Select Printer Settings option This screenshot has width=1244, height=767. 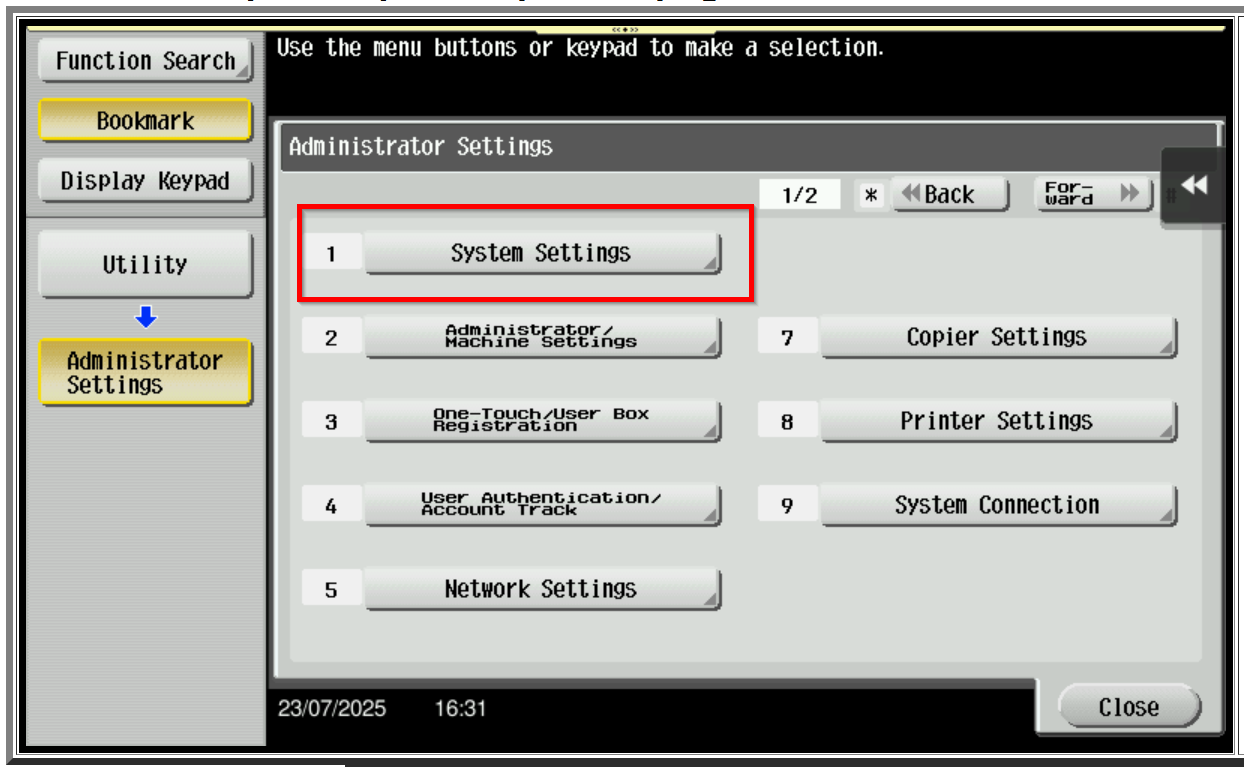[997, 421]
